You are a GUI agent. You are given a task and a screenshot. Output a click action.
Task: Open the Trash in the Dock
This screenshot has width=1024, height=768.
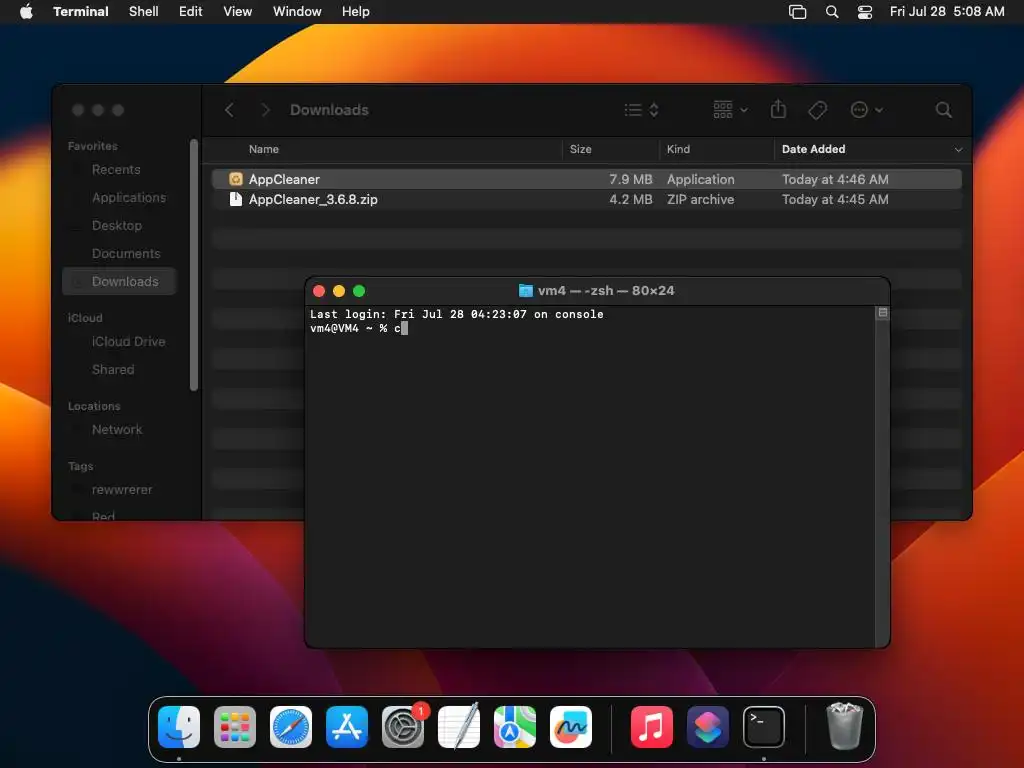844,726
